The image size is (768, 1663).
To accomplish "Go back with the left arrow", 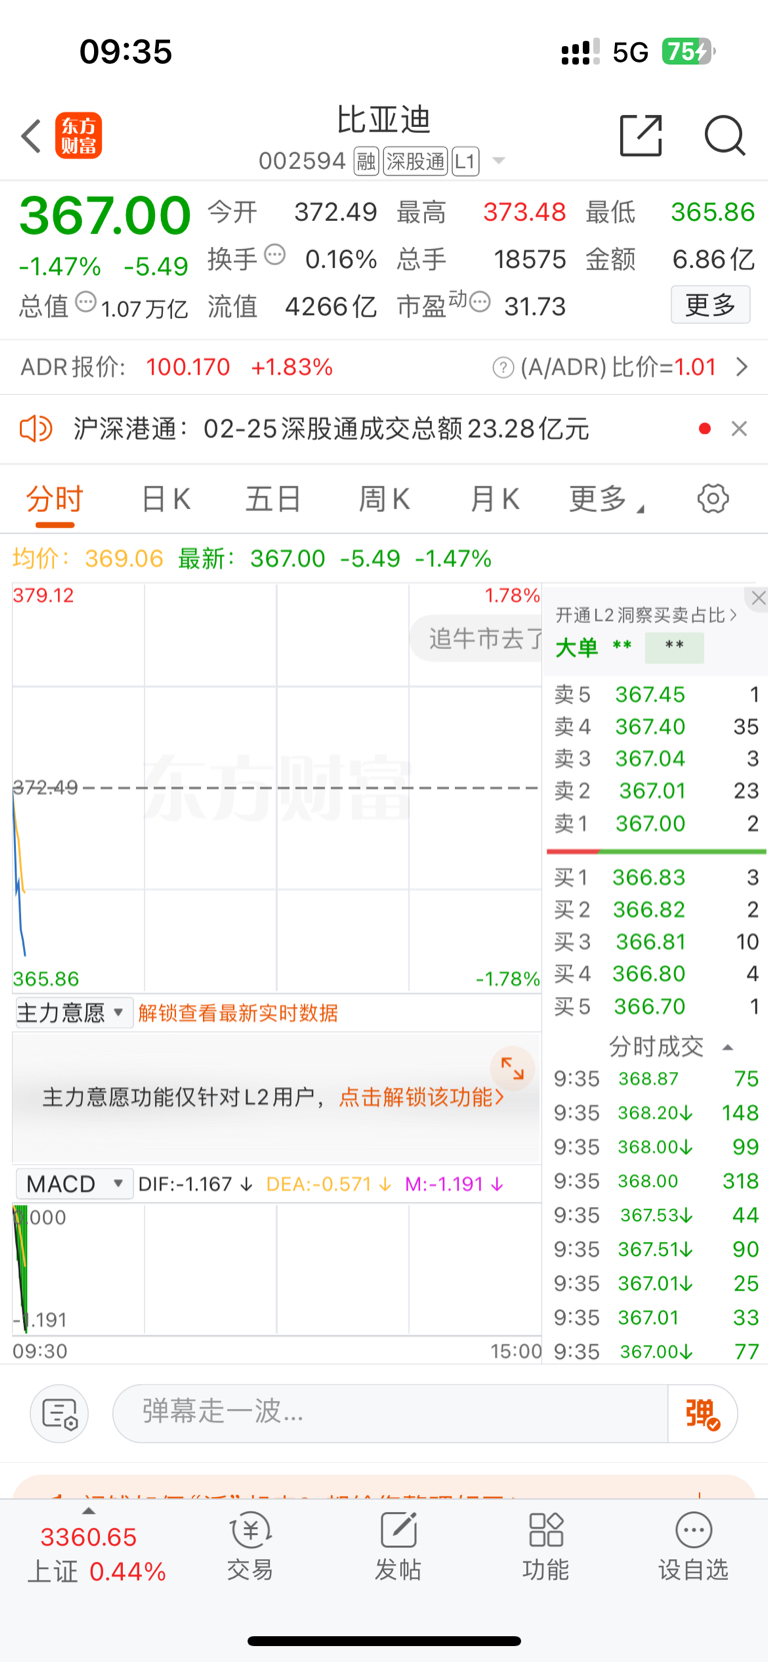I will click(x=31, y=136).
